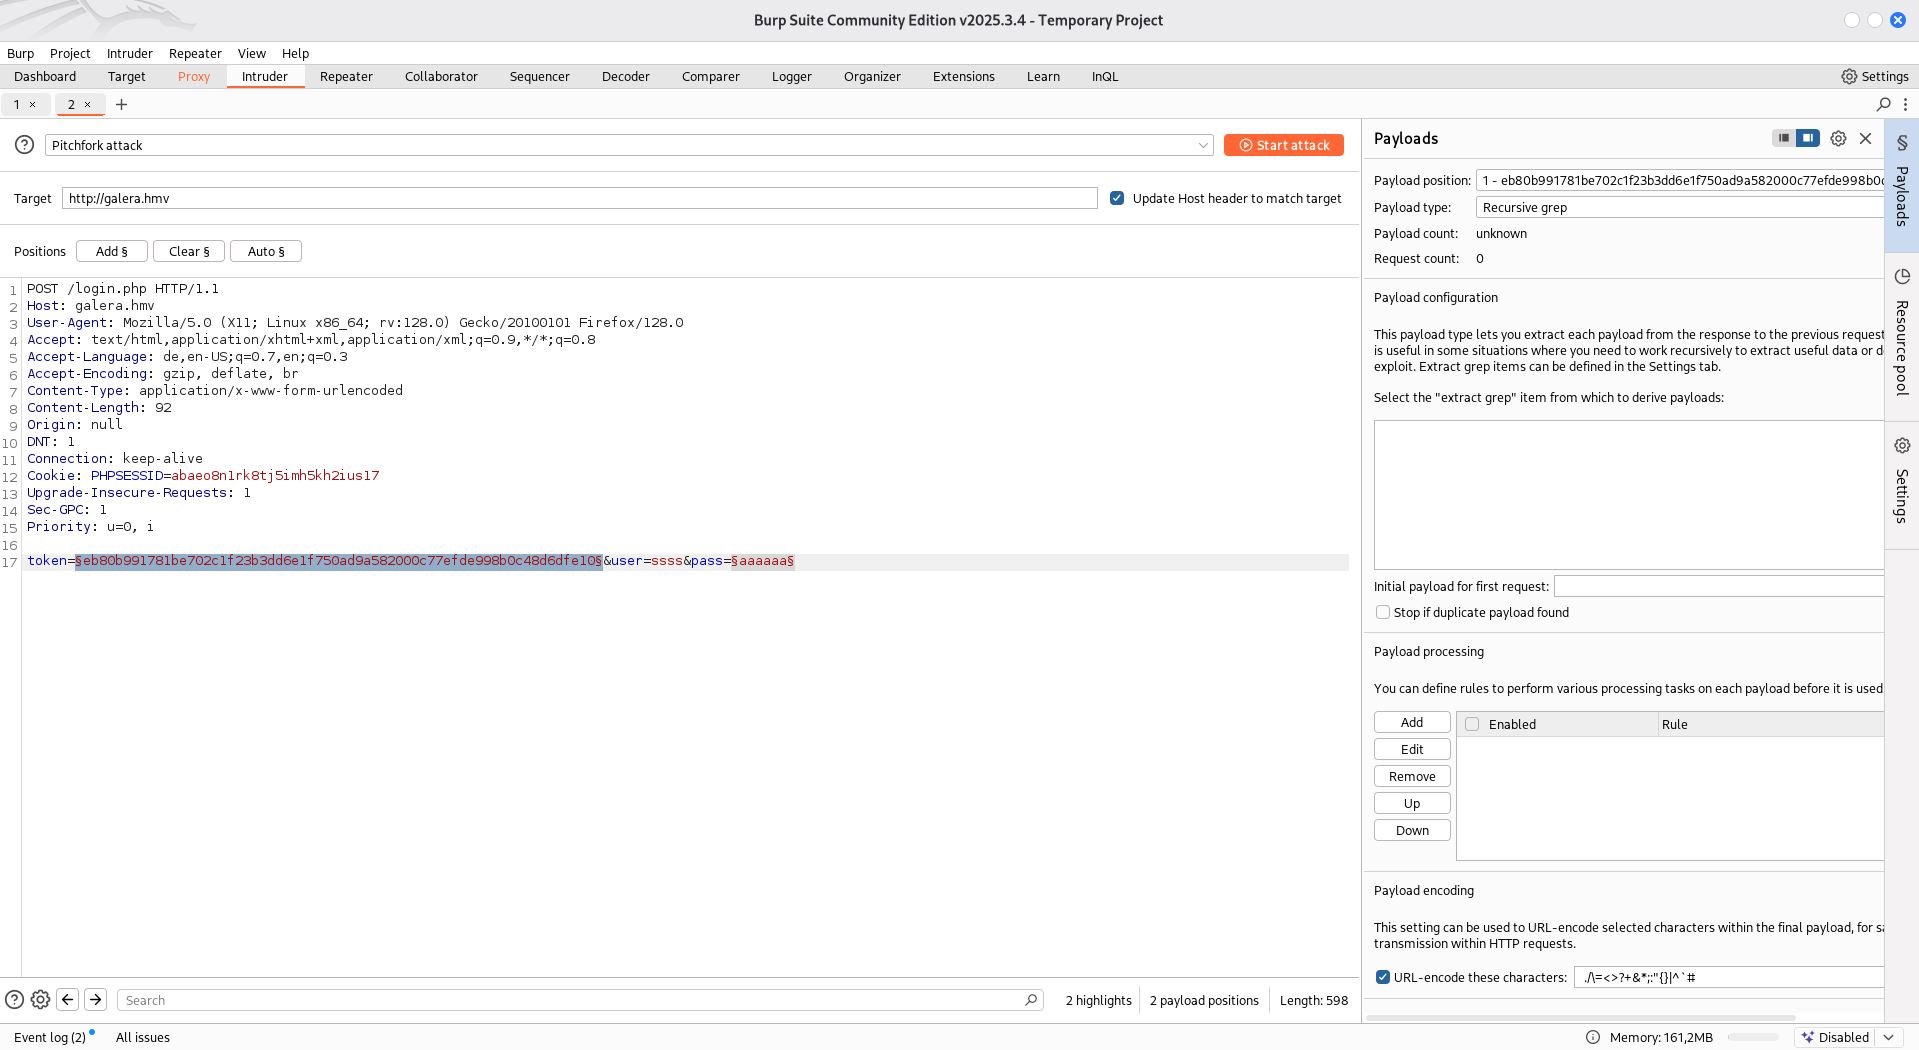
Task: Open the request editor settings gear
Action: pos(40,999)
